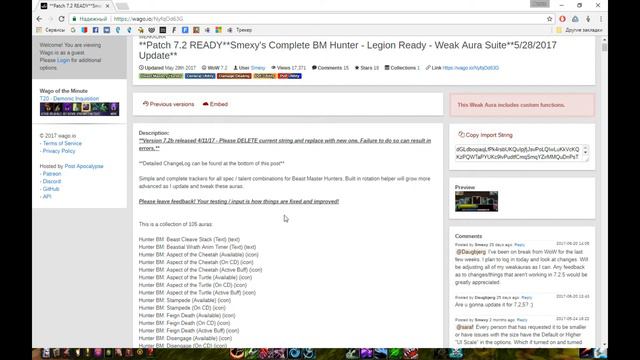Click 'Hunter BM: Feign Death (Active Buff)' line
Screen dimensions: 640x360
click(x=189, y=331)
